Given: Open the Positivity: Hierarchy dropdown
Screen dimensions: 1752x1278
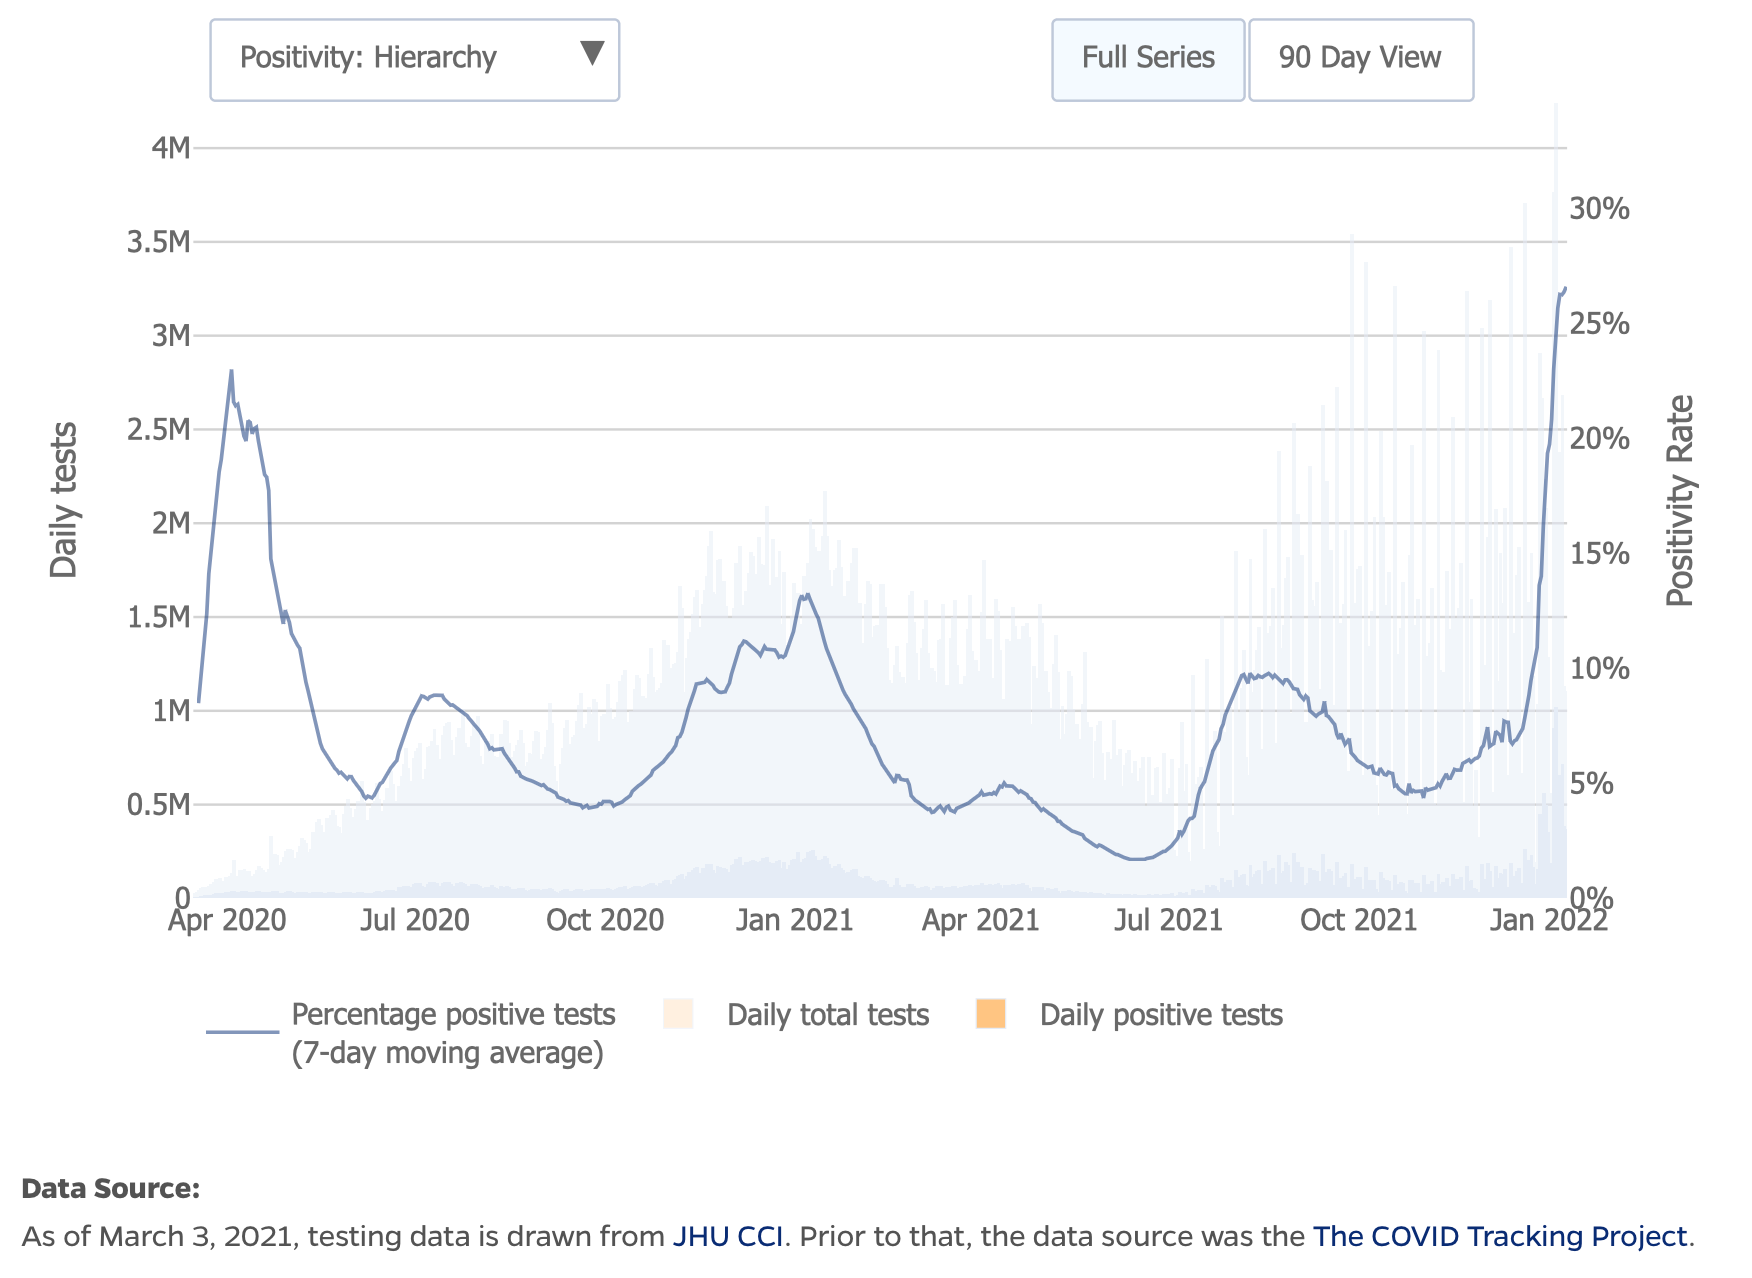Looking at the screenshot, I should point(414,60).
